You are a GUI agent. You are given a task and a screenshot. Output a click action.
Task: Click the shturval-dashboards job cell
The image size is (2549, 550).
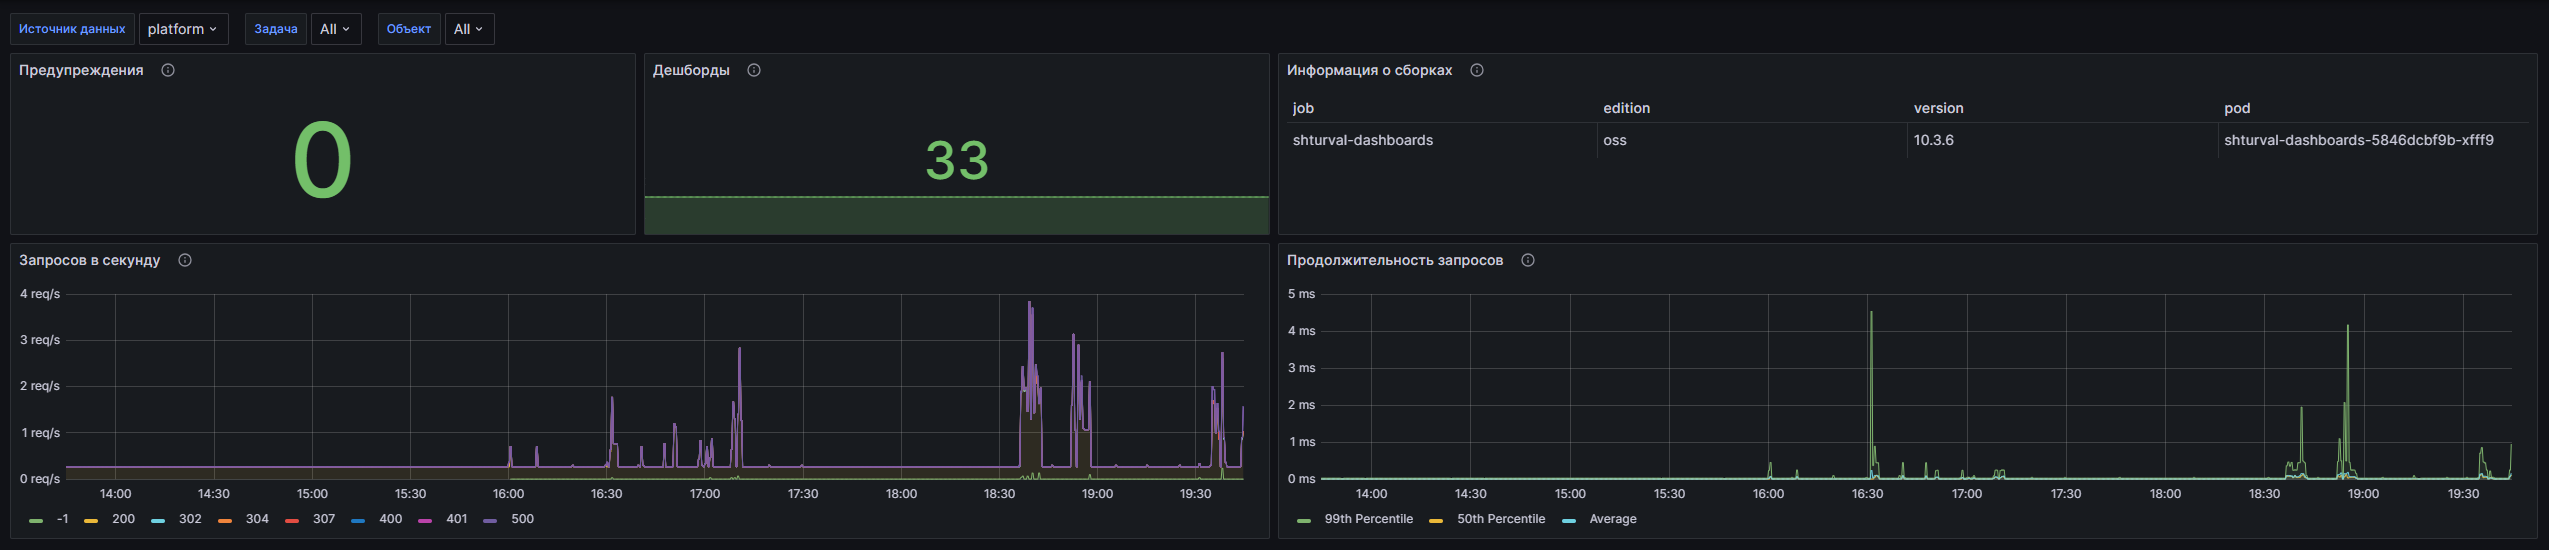(1362, 140)
